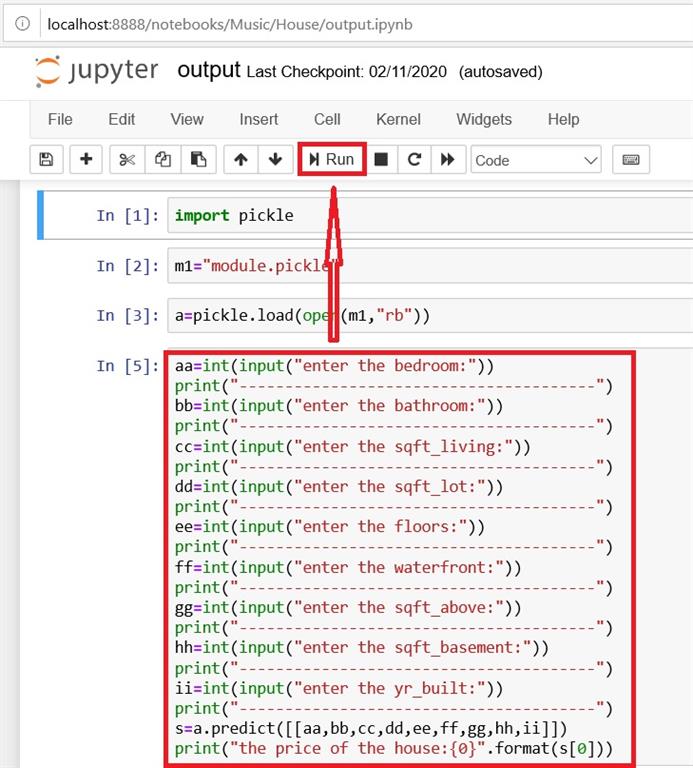Click the s=a.predict code line
693x768 pixels.
[x=371, y=729]
